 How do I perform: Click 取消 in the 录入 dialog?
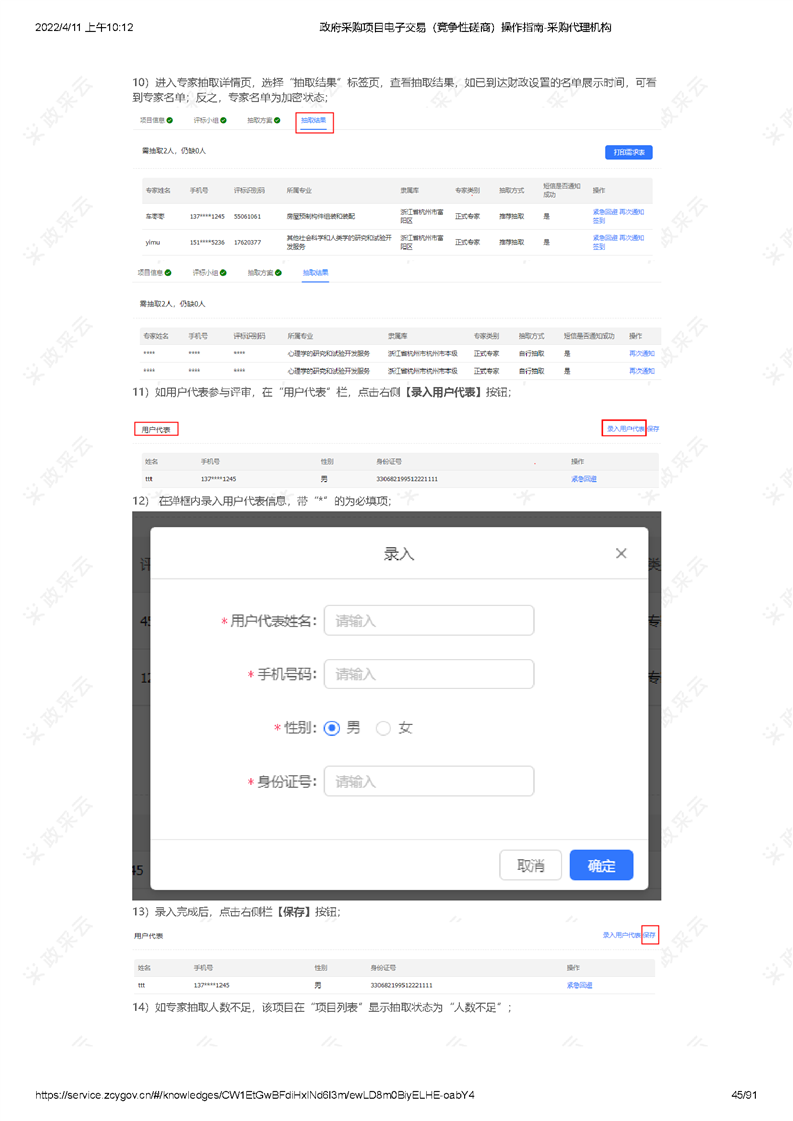tap(530, 865)
